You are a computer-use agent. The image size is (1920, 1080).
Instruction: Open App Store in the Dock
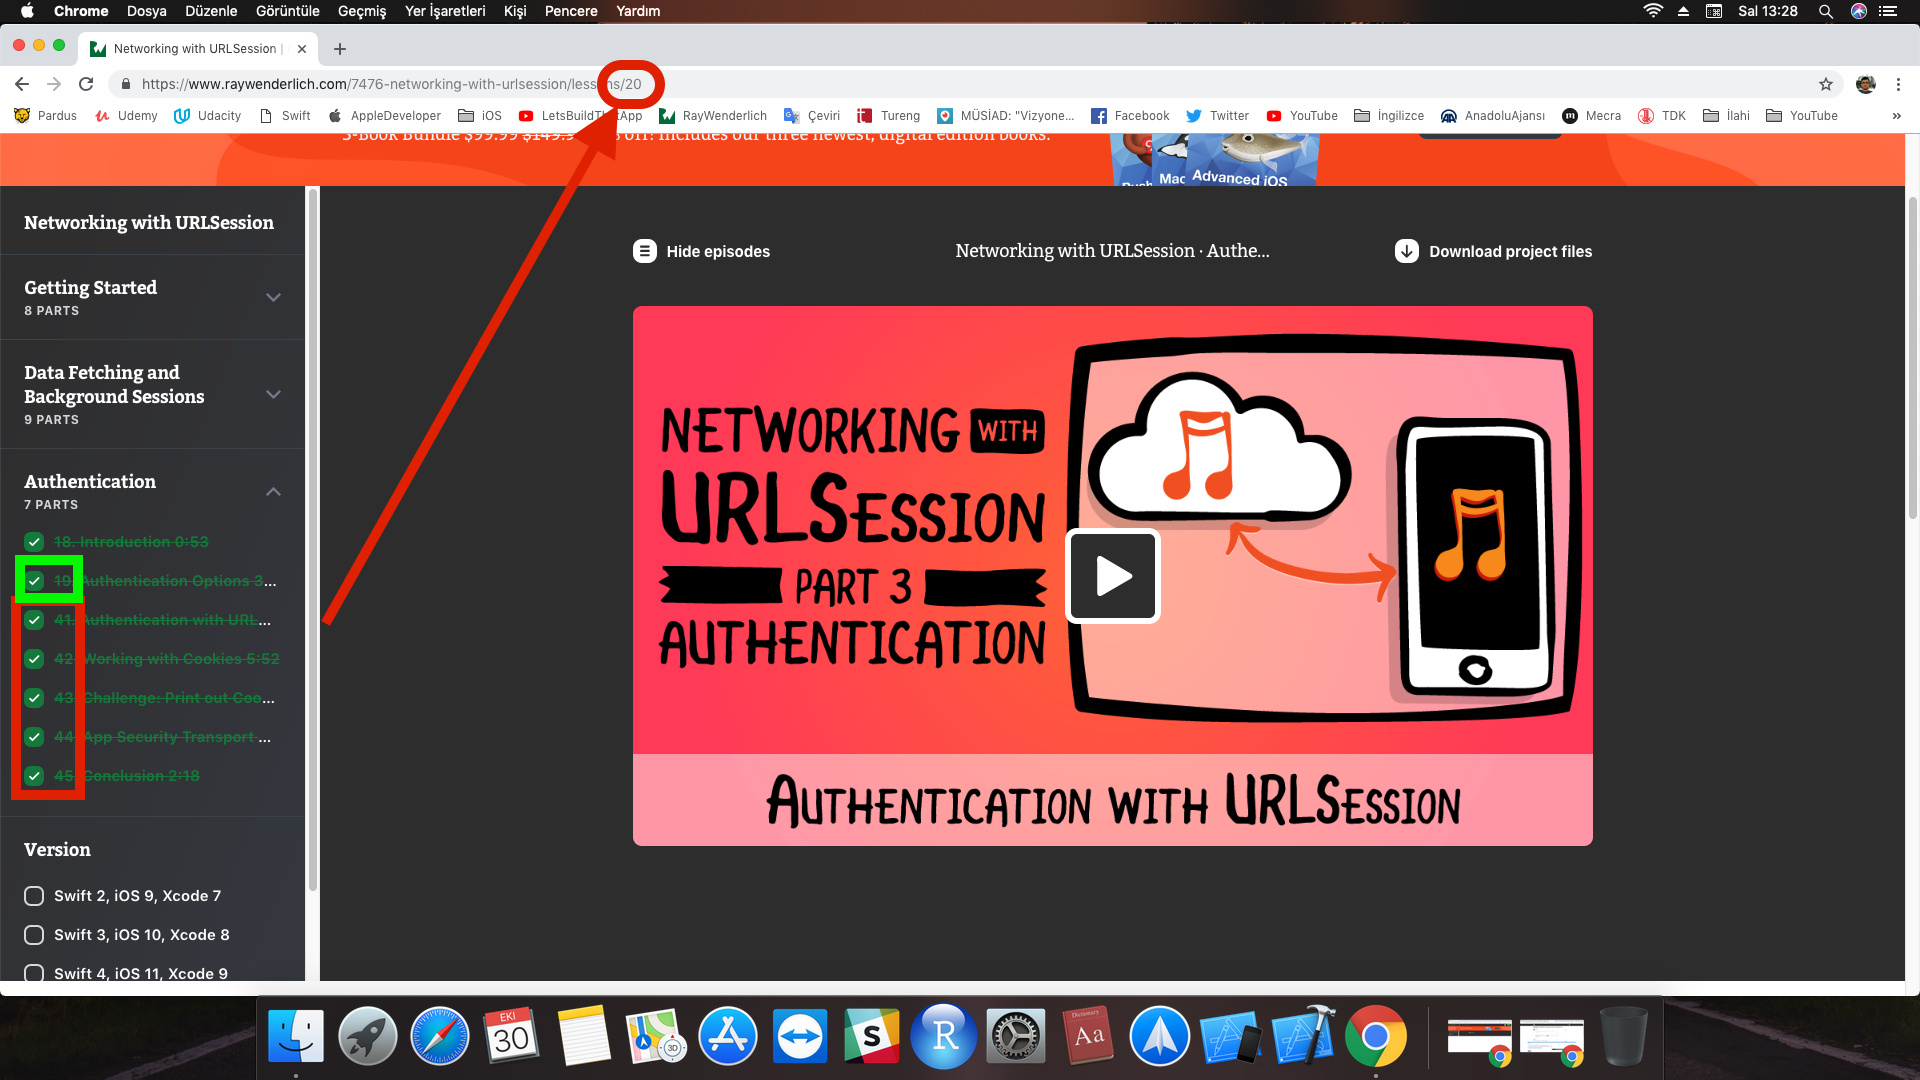728,1036
